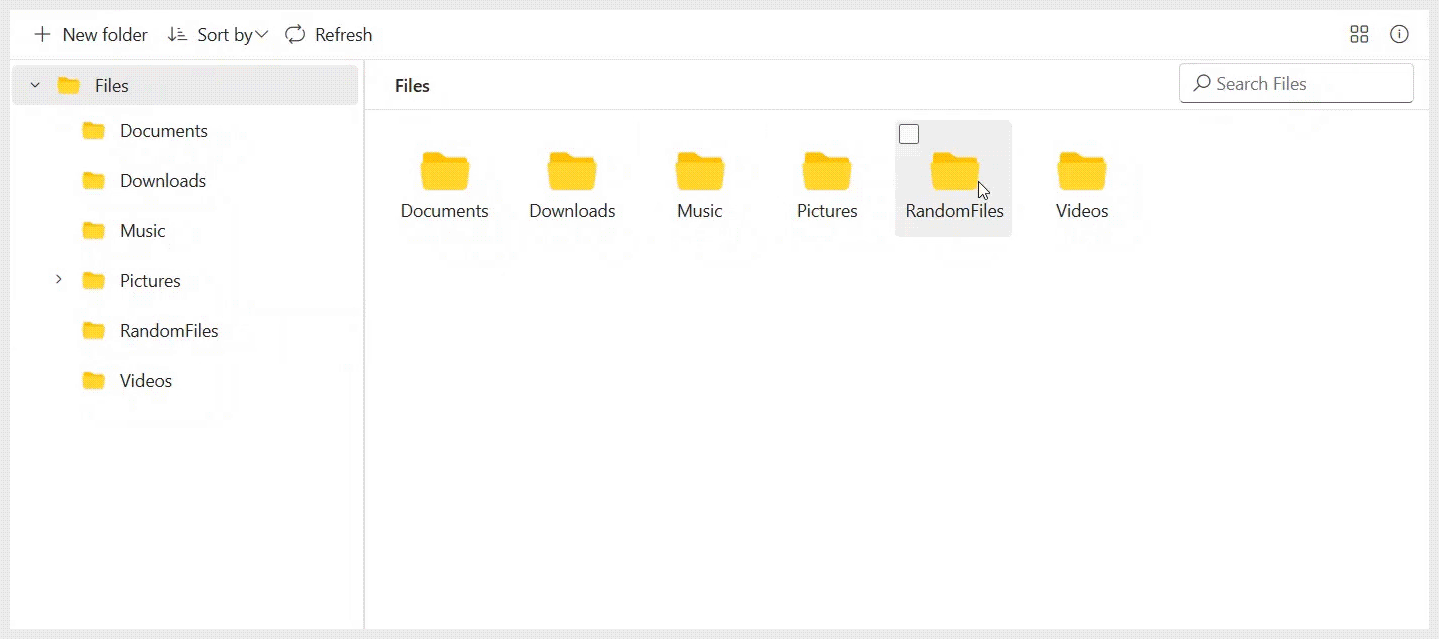Open the Videos folder icon in grid
The height and width of the screenshot is (639, 1439).
1082,172
